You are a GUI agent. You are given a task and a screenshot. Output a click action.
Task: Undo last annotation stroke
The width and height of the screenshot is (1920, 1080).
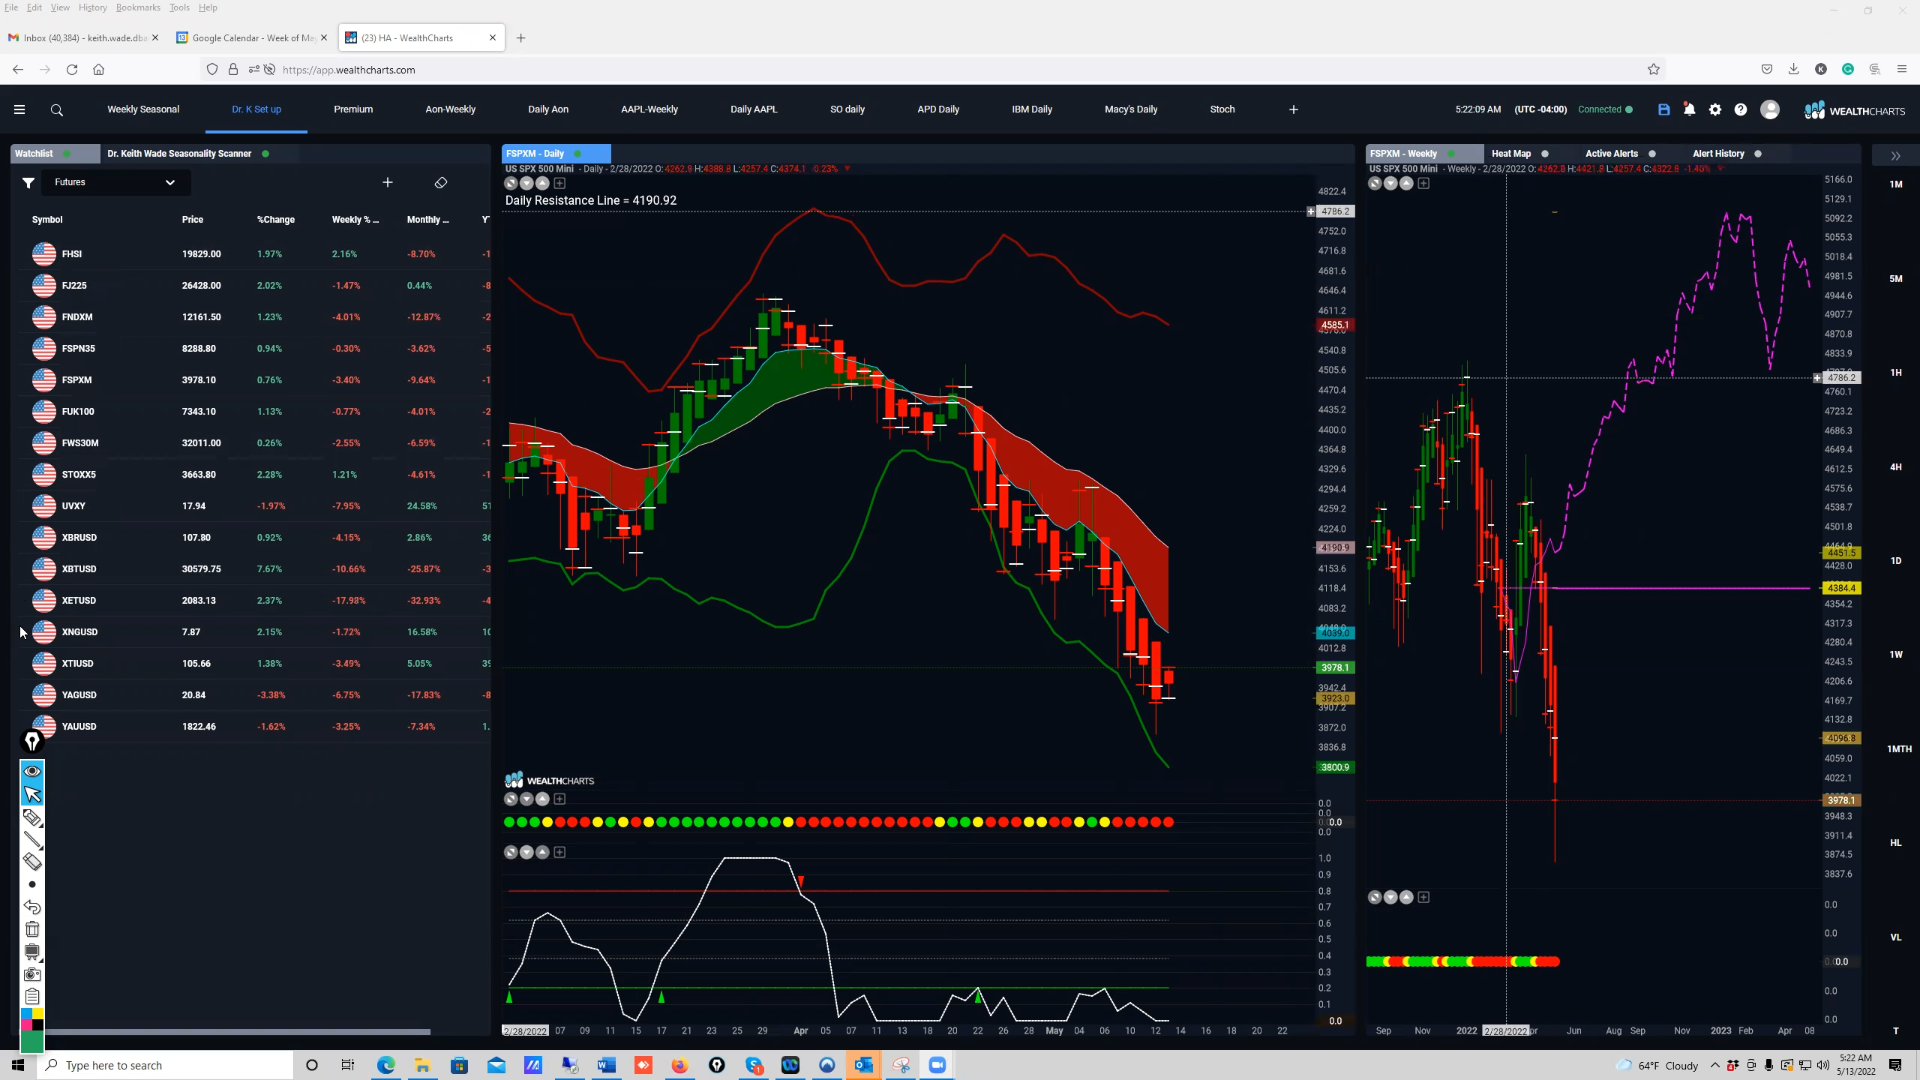(32, 907)
